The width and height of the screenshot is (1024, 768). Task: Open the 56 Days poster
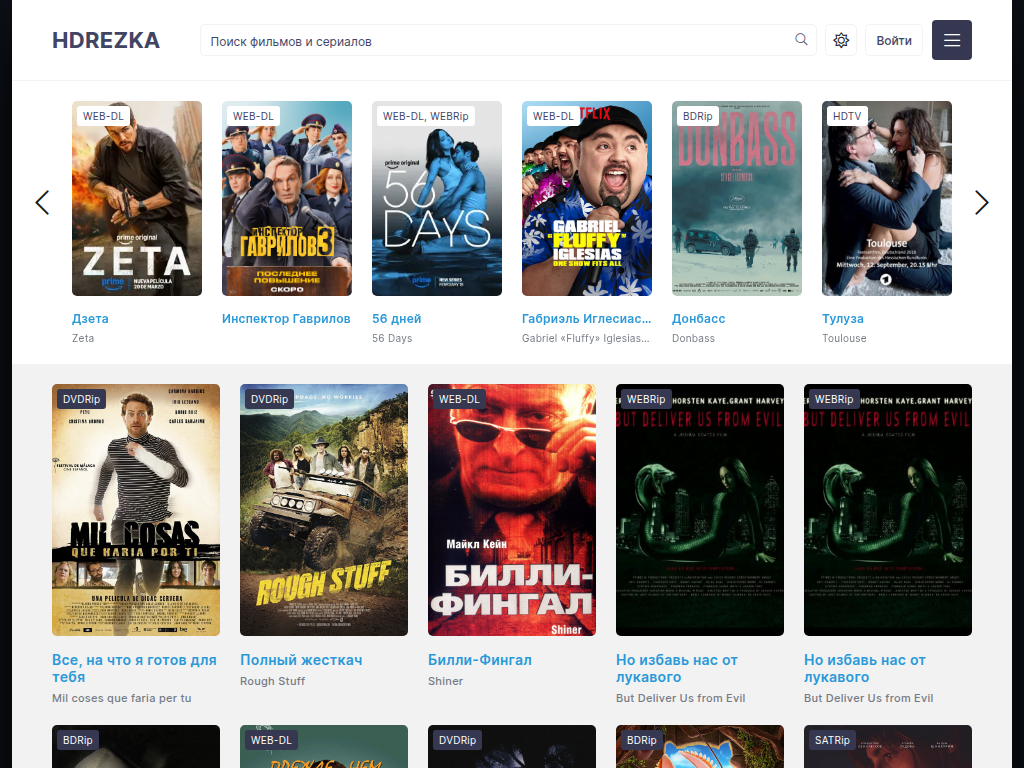pos(437,199)
